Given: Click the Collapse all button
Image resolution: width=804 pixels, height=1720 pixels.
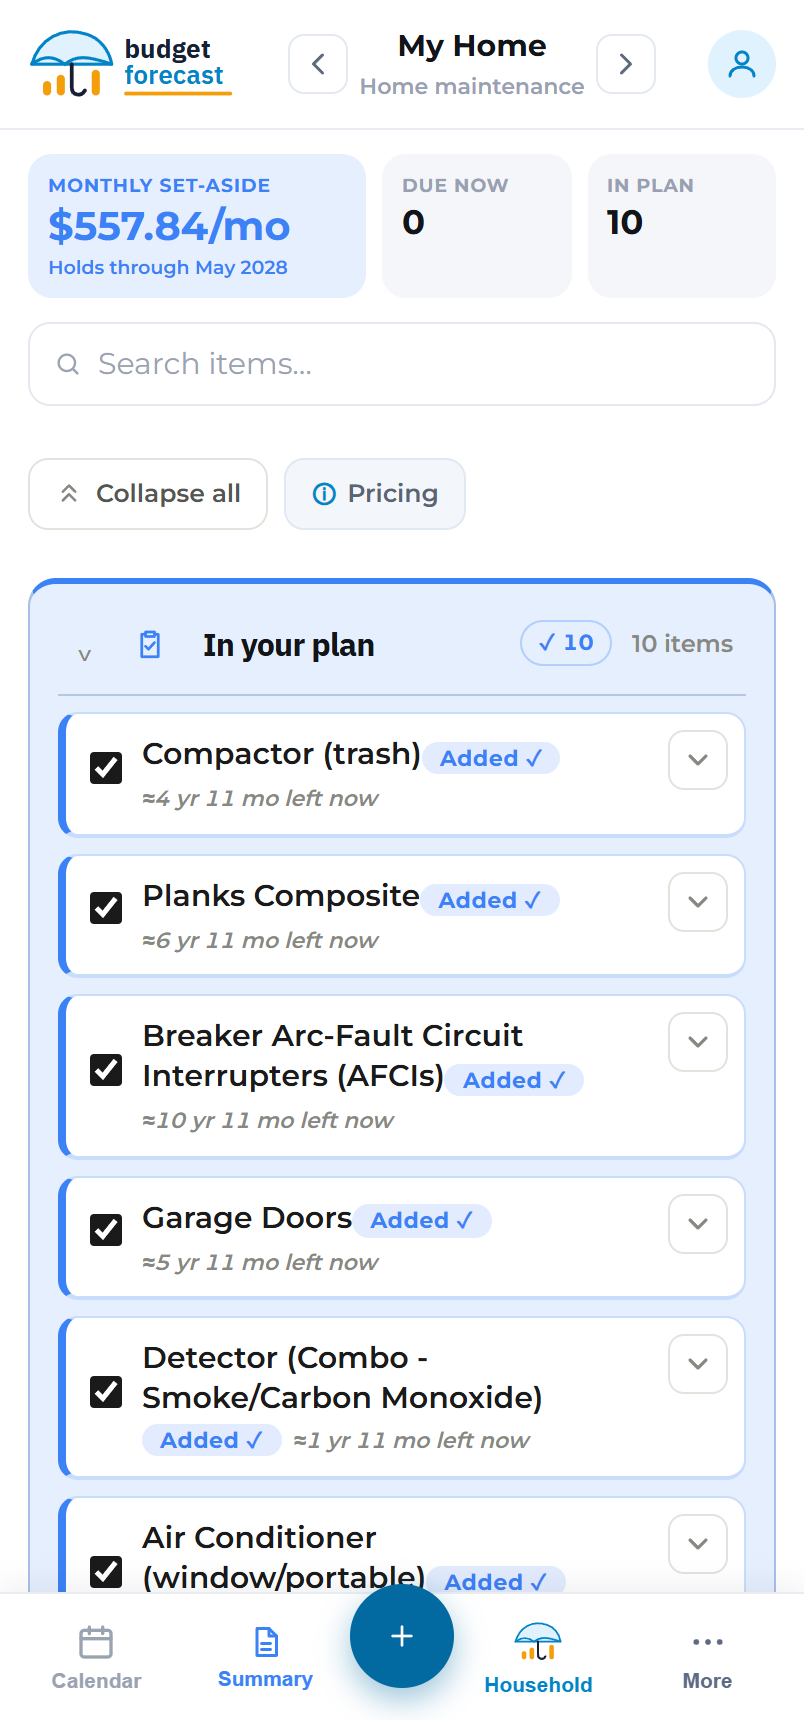Looking at the screenshot, I should point(148,494).
